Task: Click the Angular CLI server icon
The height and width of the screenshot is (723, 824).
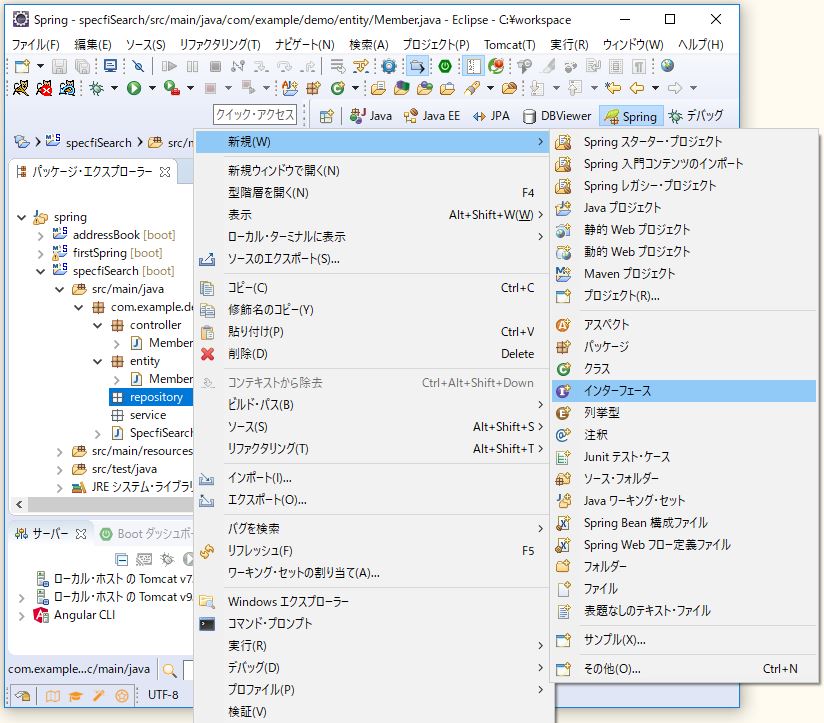Action: (x=41, y=615)
